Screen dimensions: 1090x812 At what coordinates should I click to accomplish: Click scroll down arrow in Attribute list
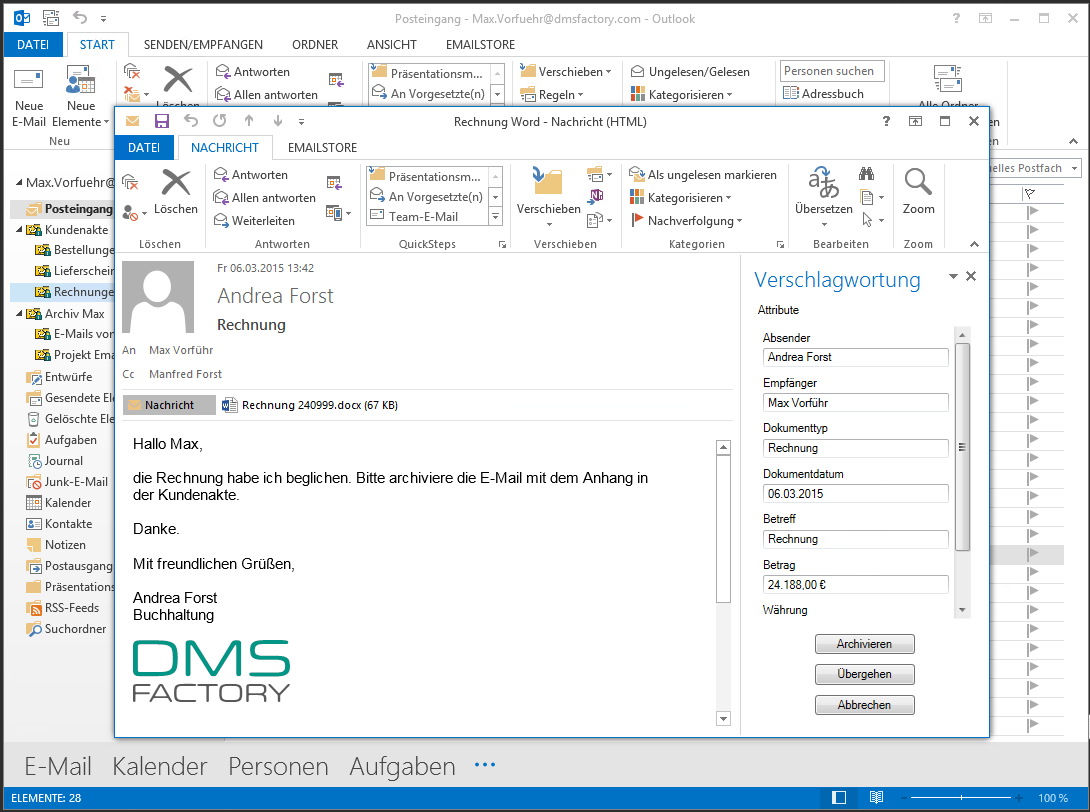point(962,610)
